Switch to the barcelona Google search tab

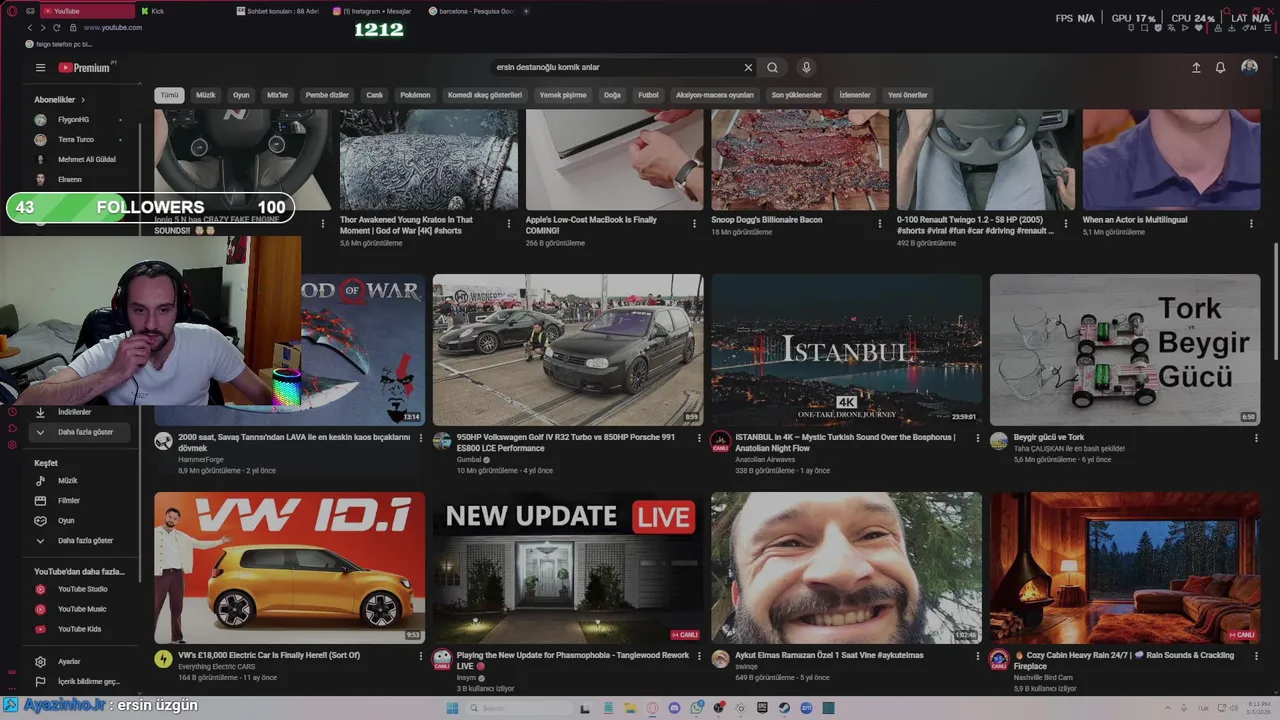472,11
